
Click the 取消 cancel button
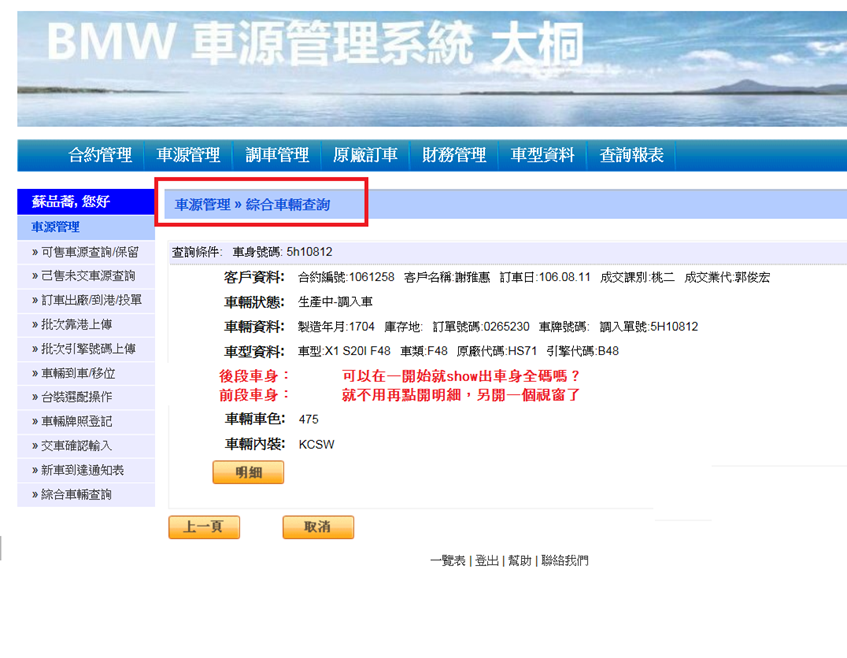(318, 527)
